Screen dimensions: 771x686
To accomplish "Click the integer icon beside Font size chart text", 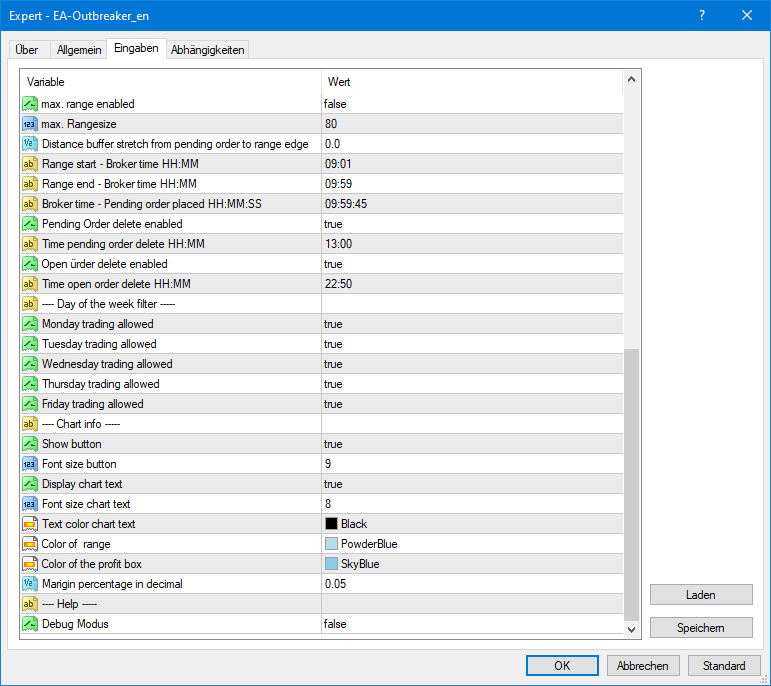I will pos(30,504).
